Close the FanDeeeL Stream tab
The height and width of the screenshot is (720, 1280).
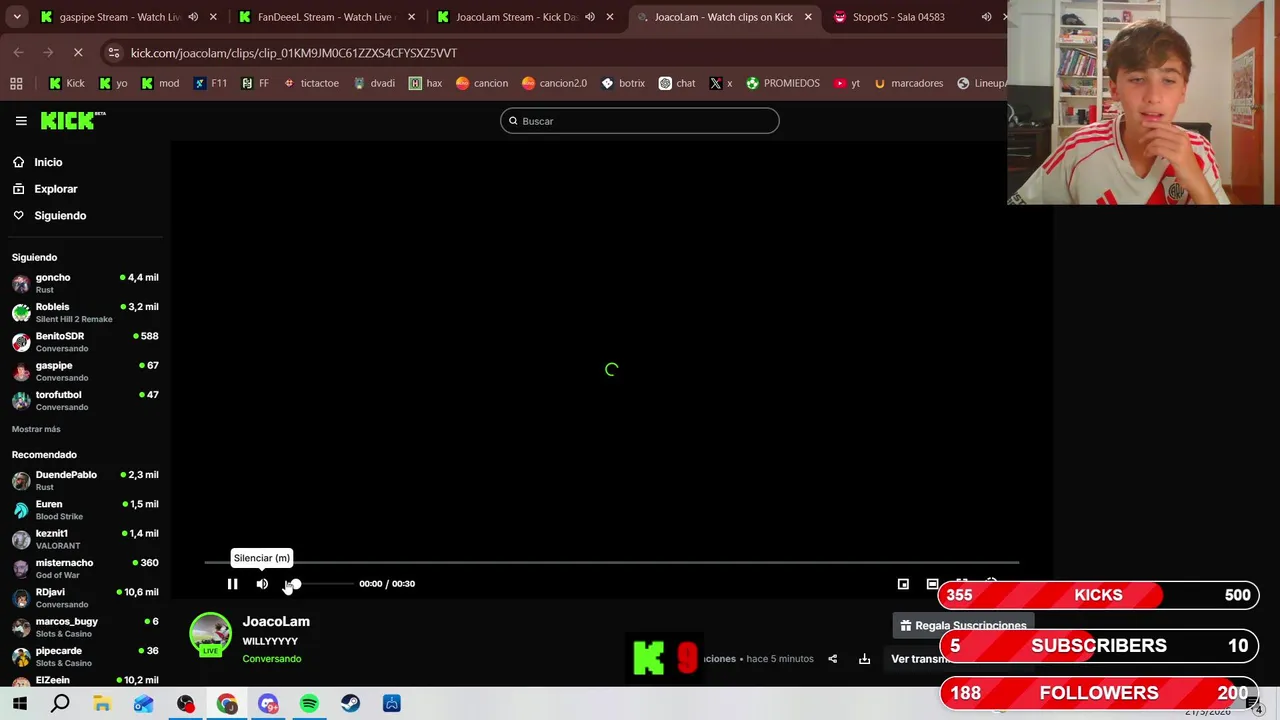pyautogui.click(x=411, y=17)
